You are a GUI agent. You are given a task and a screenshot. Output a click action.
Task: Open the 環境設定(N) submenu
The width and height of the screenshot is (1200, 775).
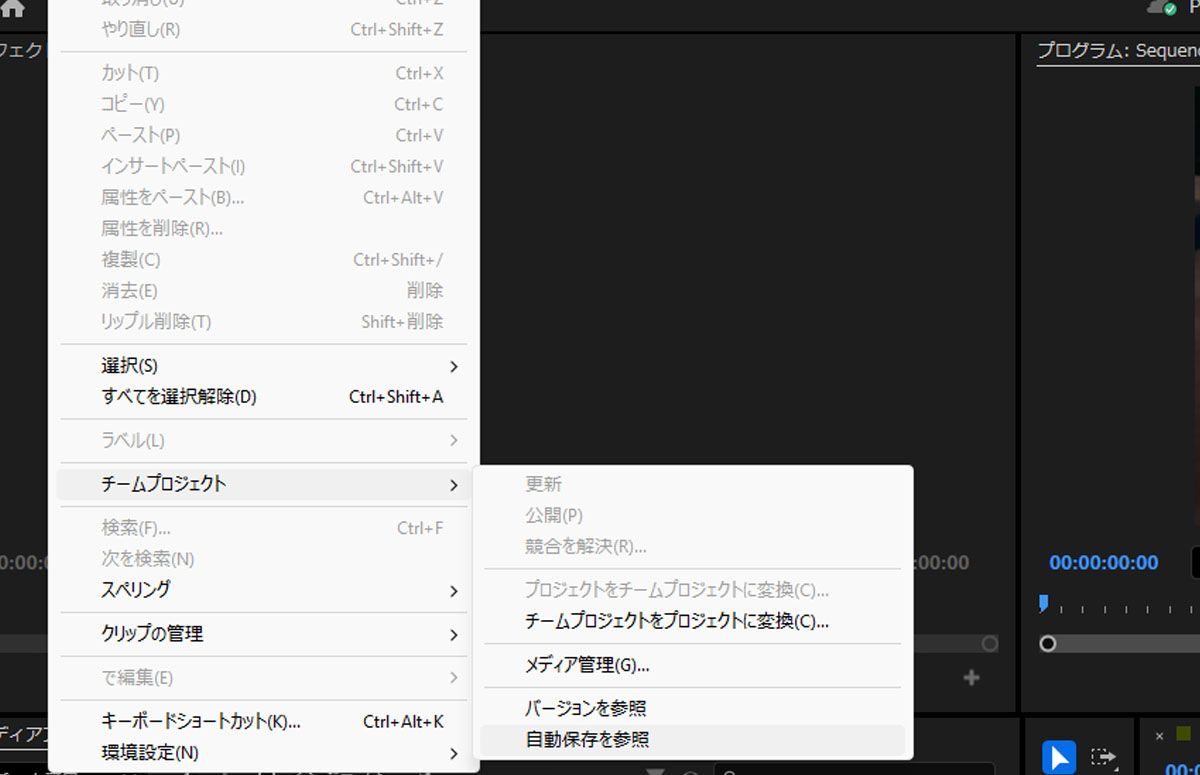click(264, 753)
